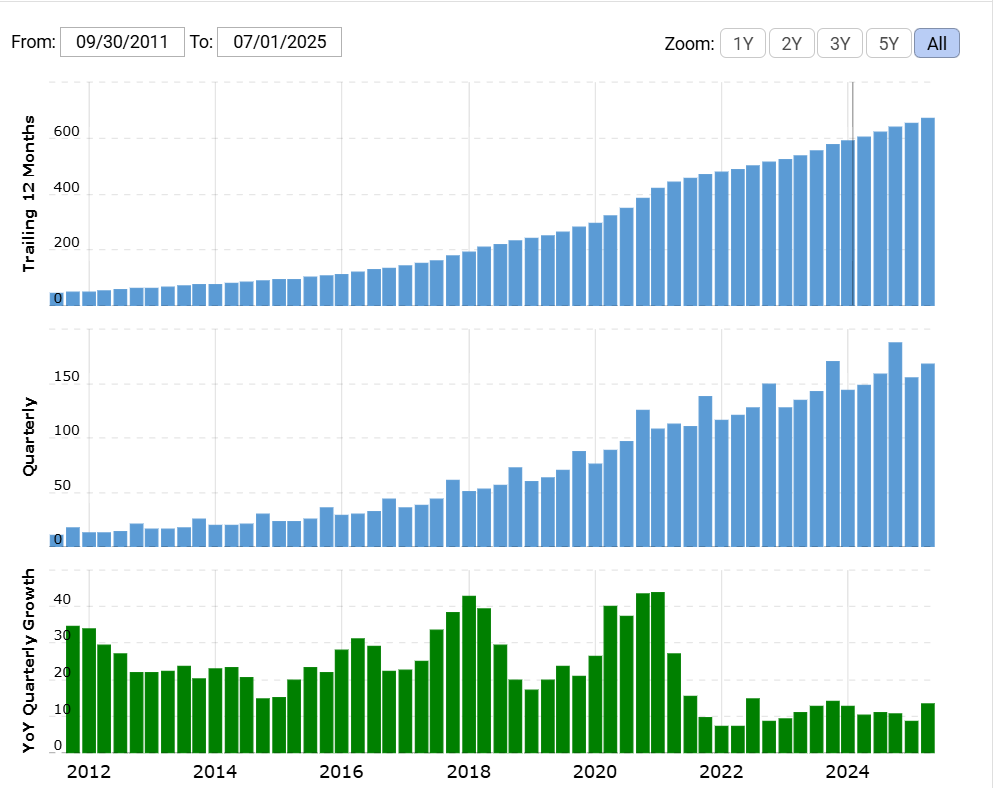Click the To date input box
The image size is (1000, 788).
[279, 42]
